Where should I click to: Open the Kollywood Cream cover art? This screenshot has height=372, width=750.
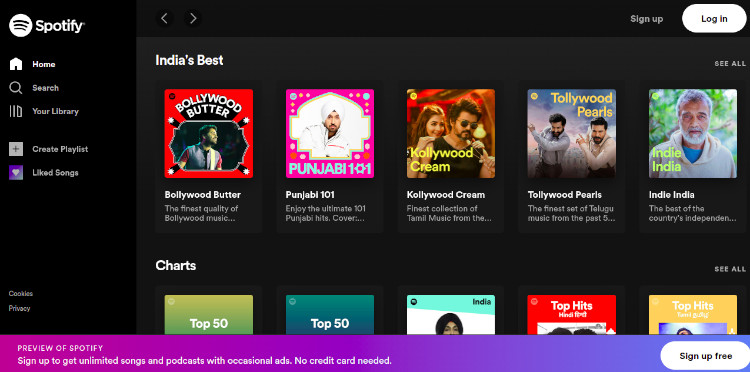coord(451,133)
